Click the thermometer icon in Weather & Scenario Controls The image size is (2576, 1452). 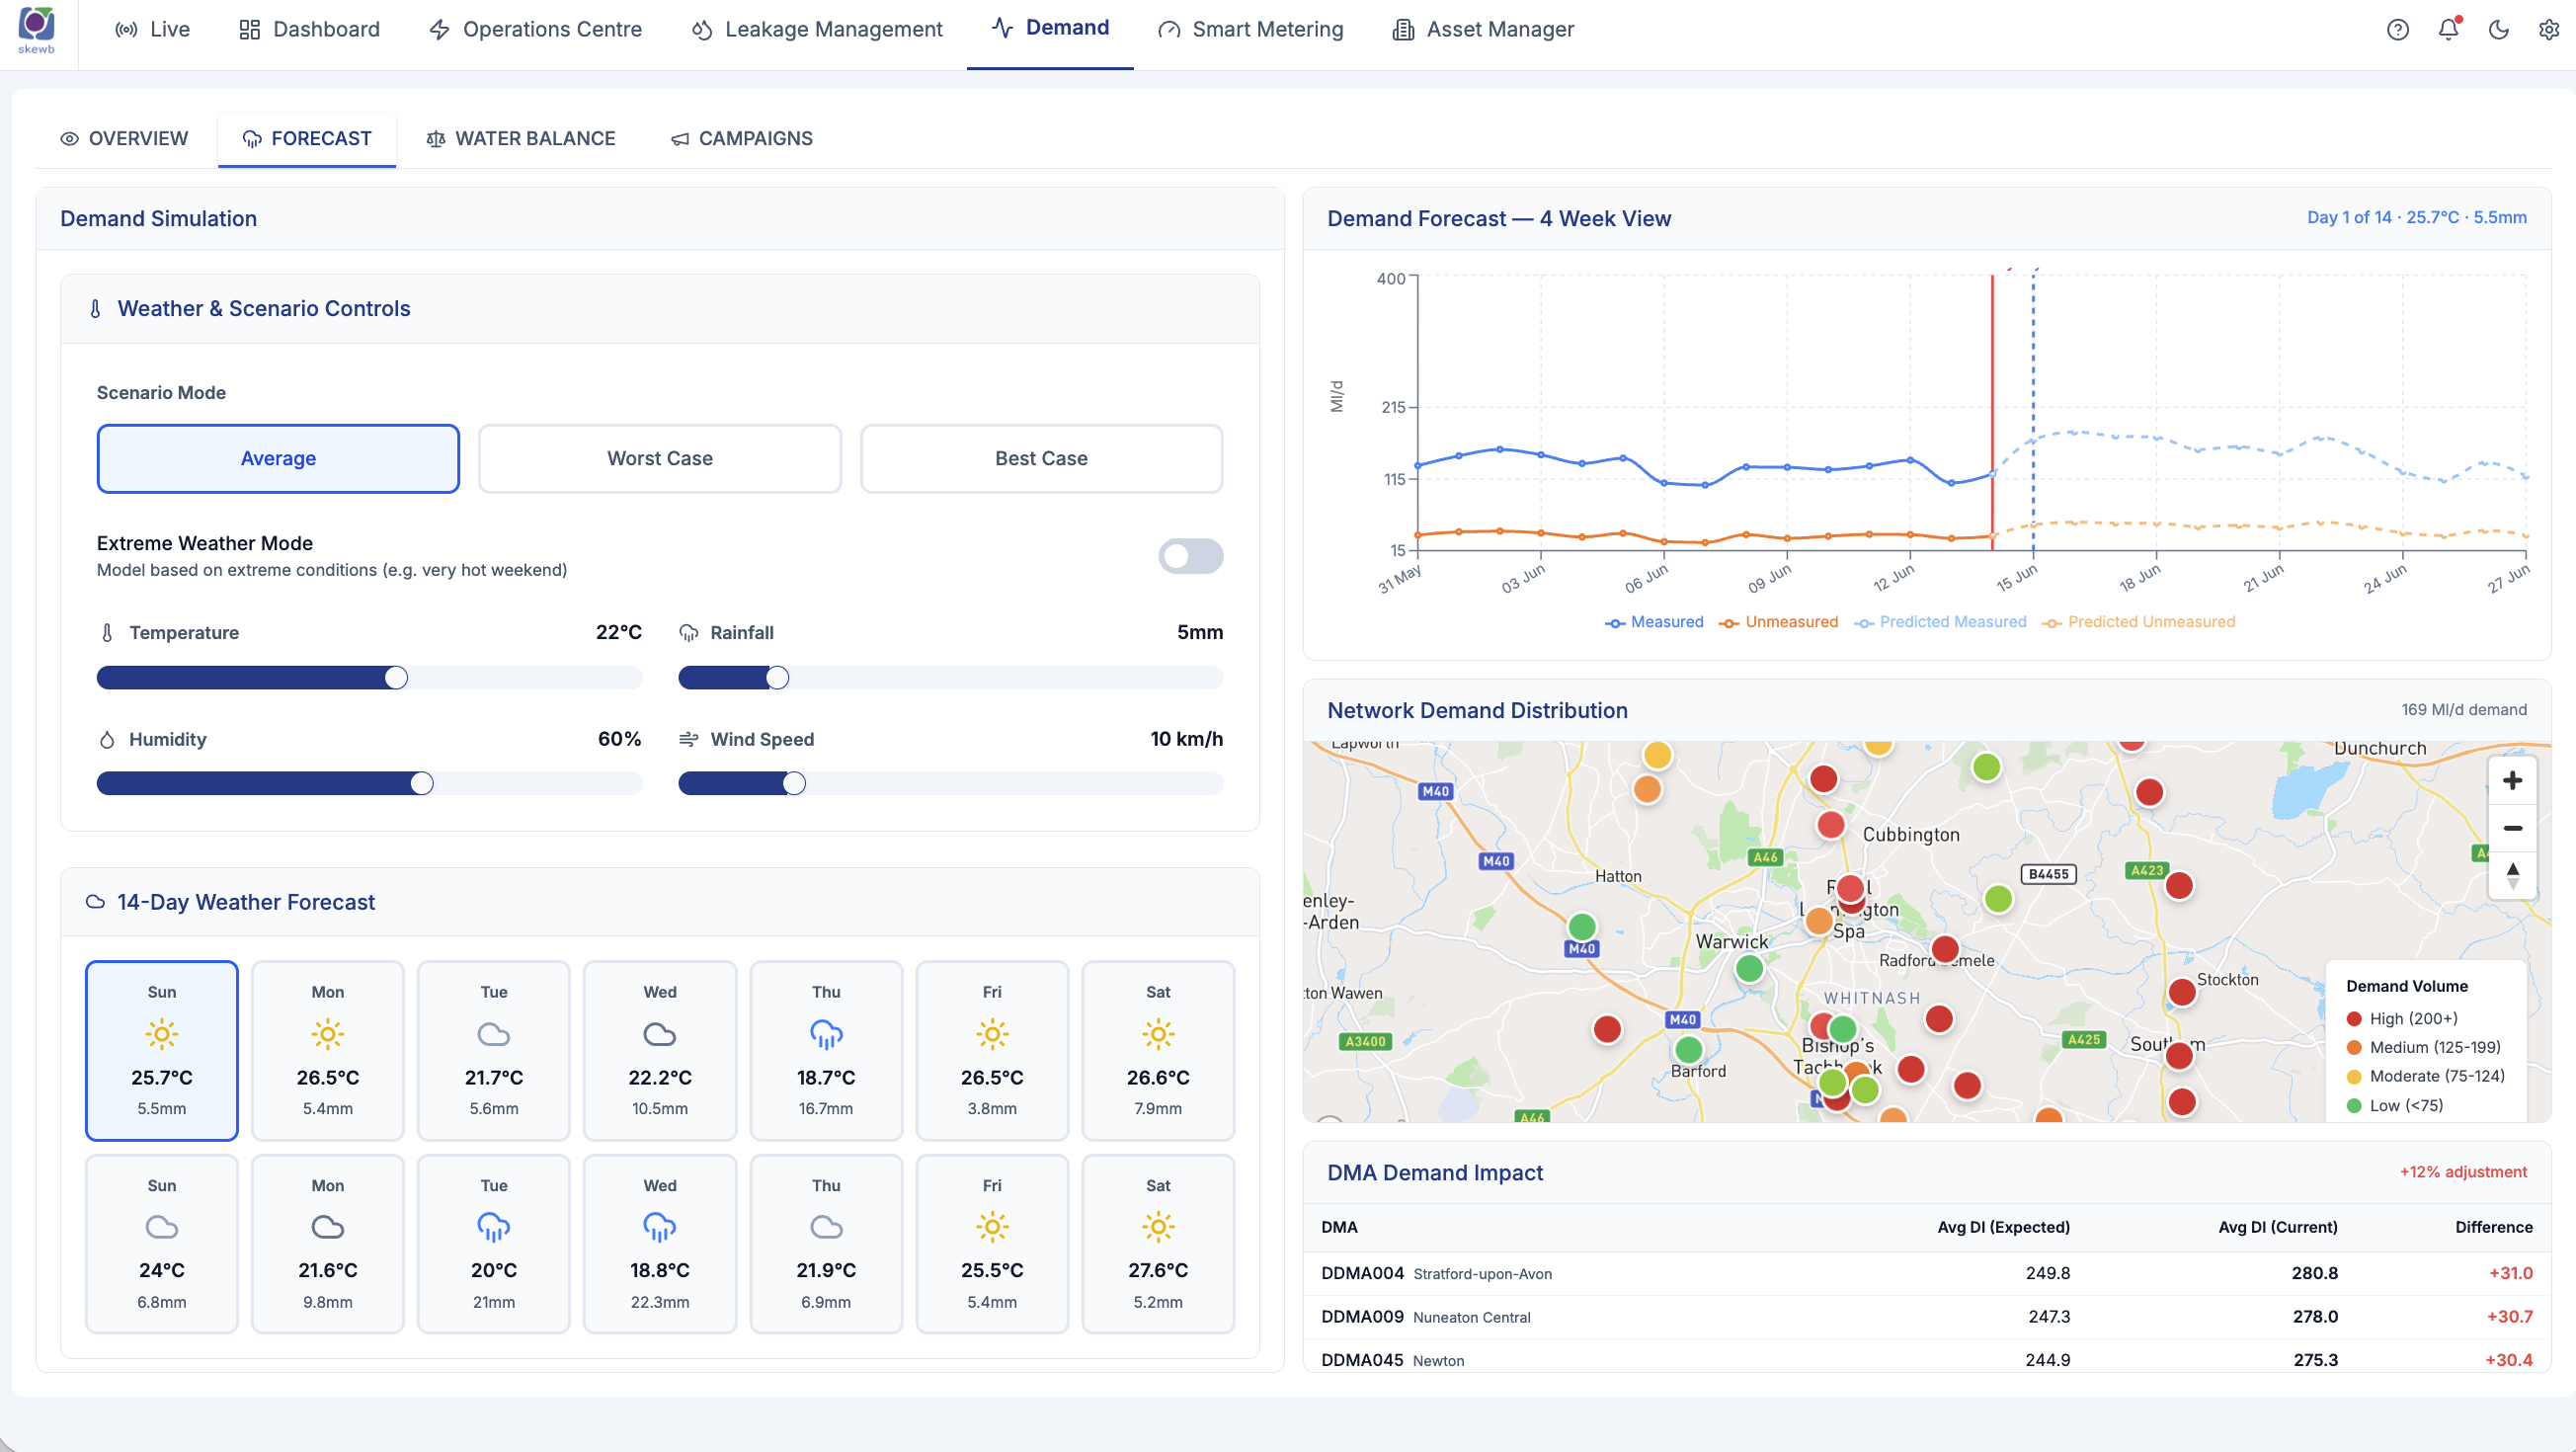(x=95, y=309)
